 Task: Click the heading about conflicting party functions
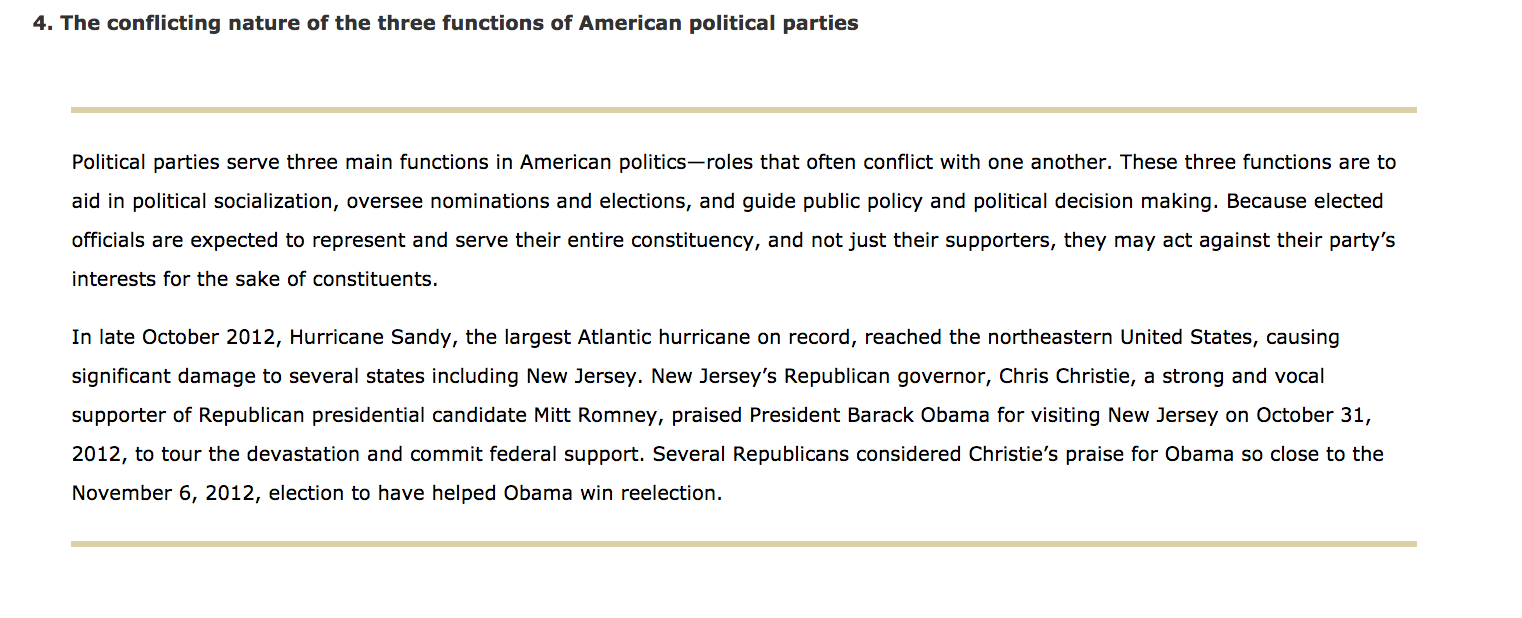click(x=445, y=23)
